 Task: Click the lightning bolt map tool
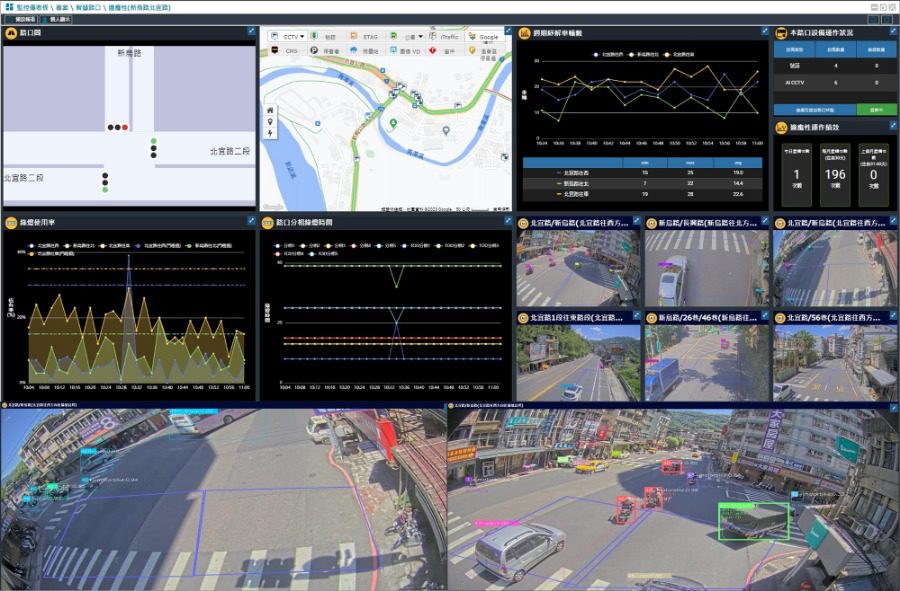tap(270, 133)
